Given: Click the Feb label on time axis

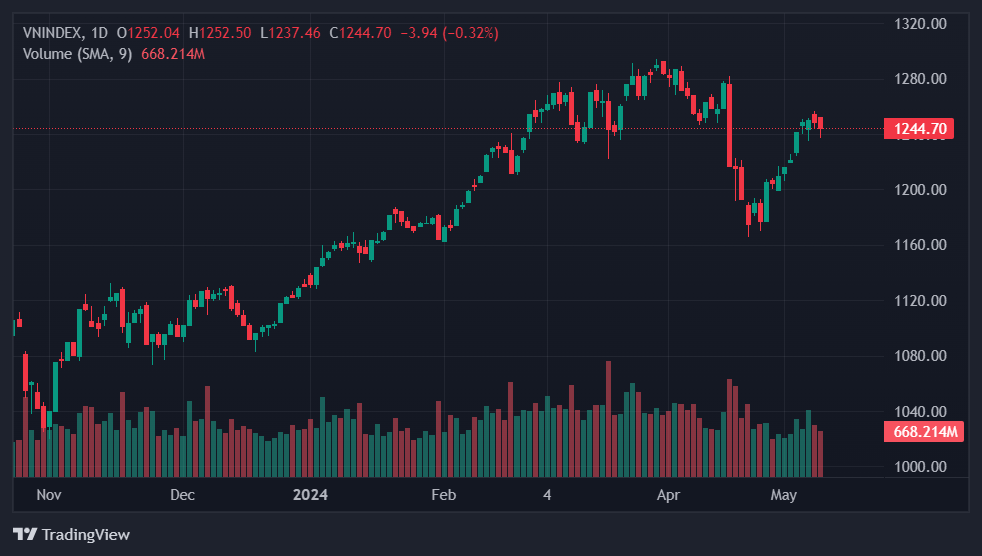Looking at the screenshot, I should coord(443,495).
